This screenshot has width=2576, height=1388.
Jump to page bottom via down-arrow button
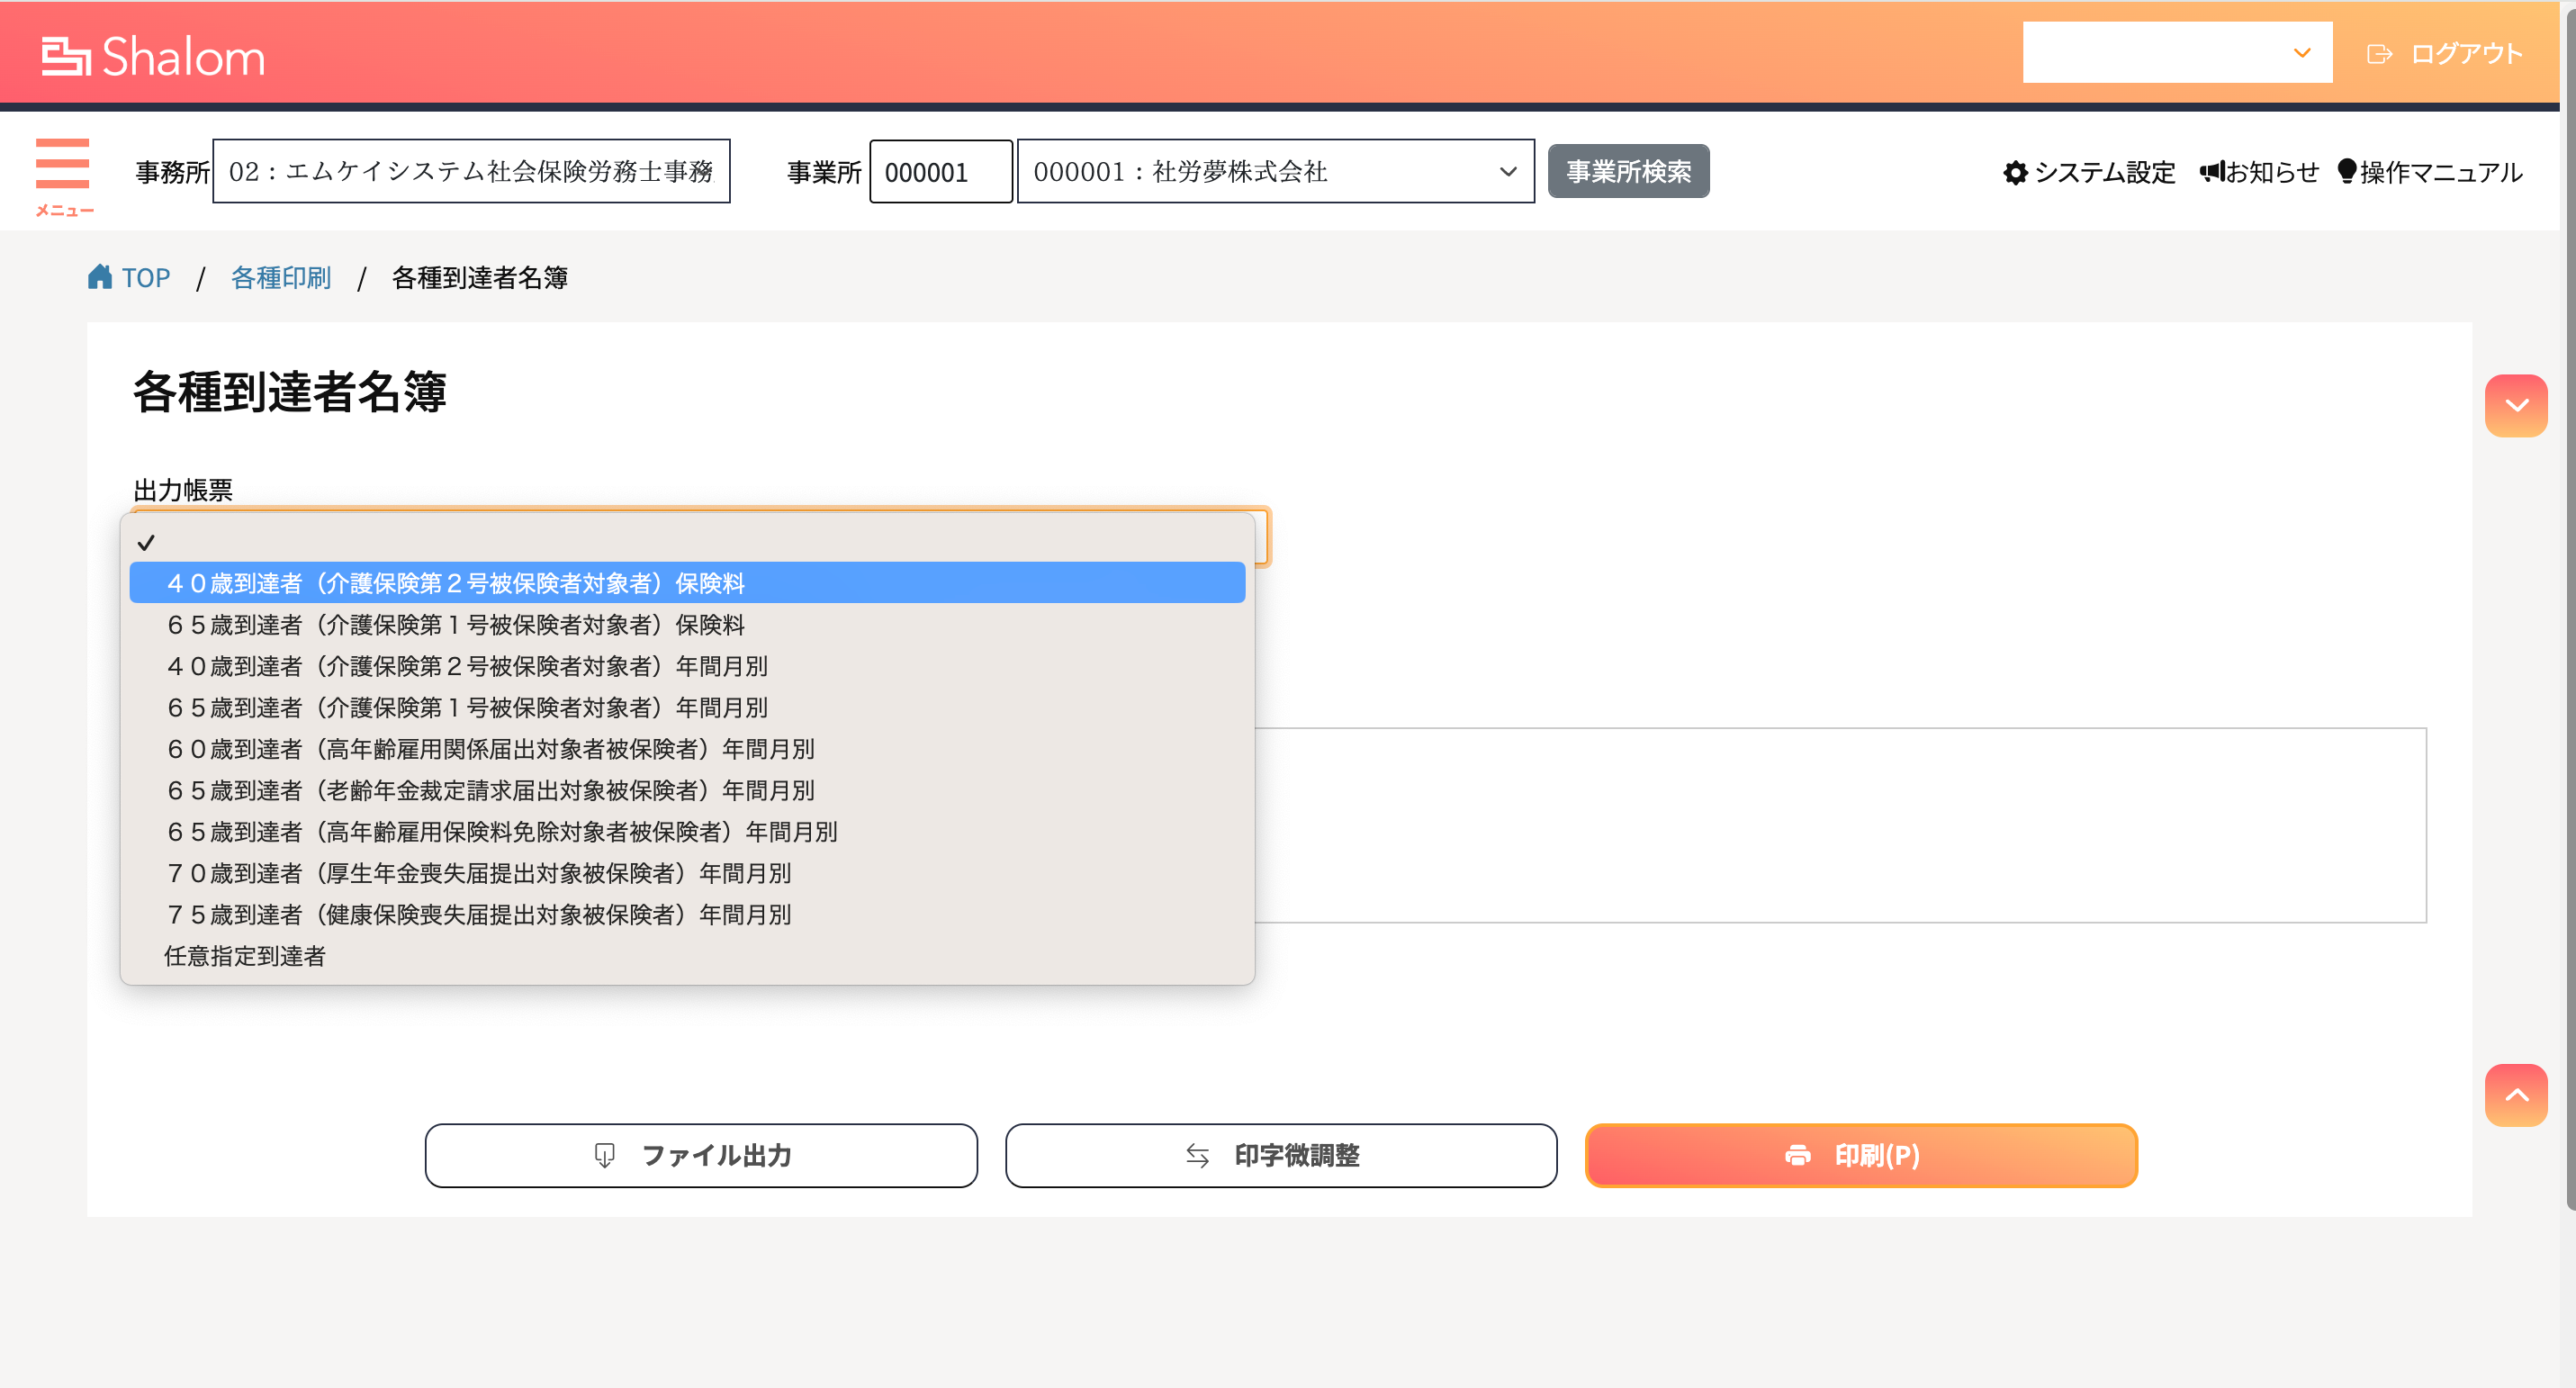point(2516,405)
